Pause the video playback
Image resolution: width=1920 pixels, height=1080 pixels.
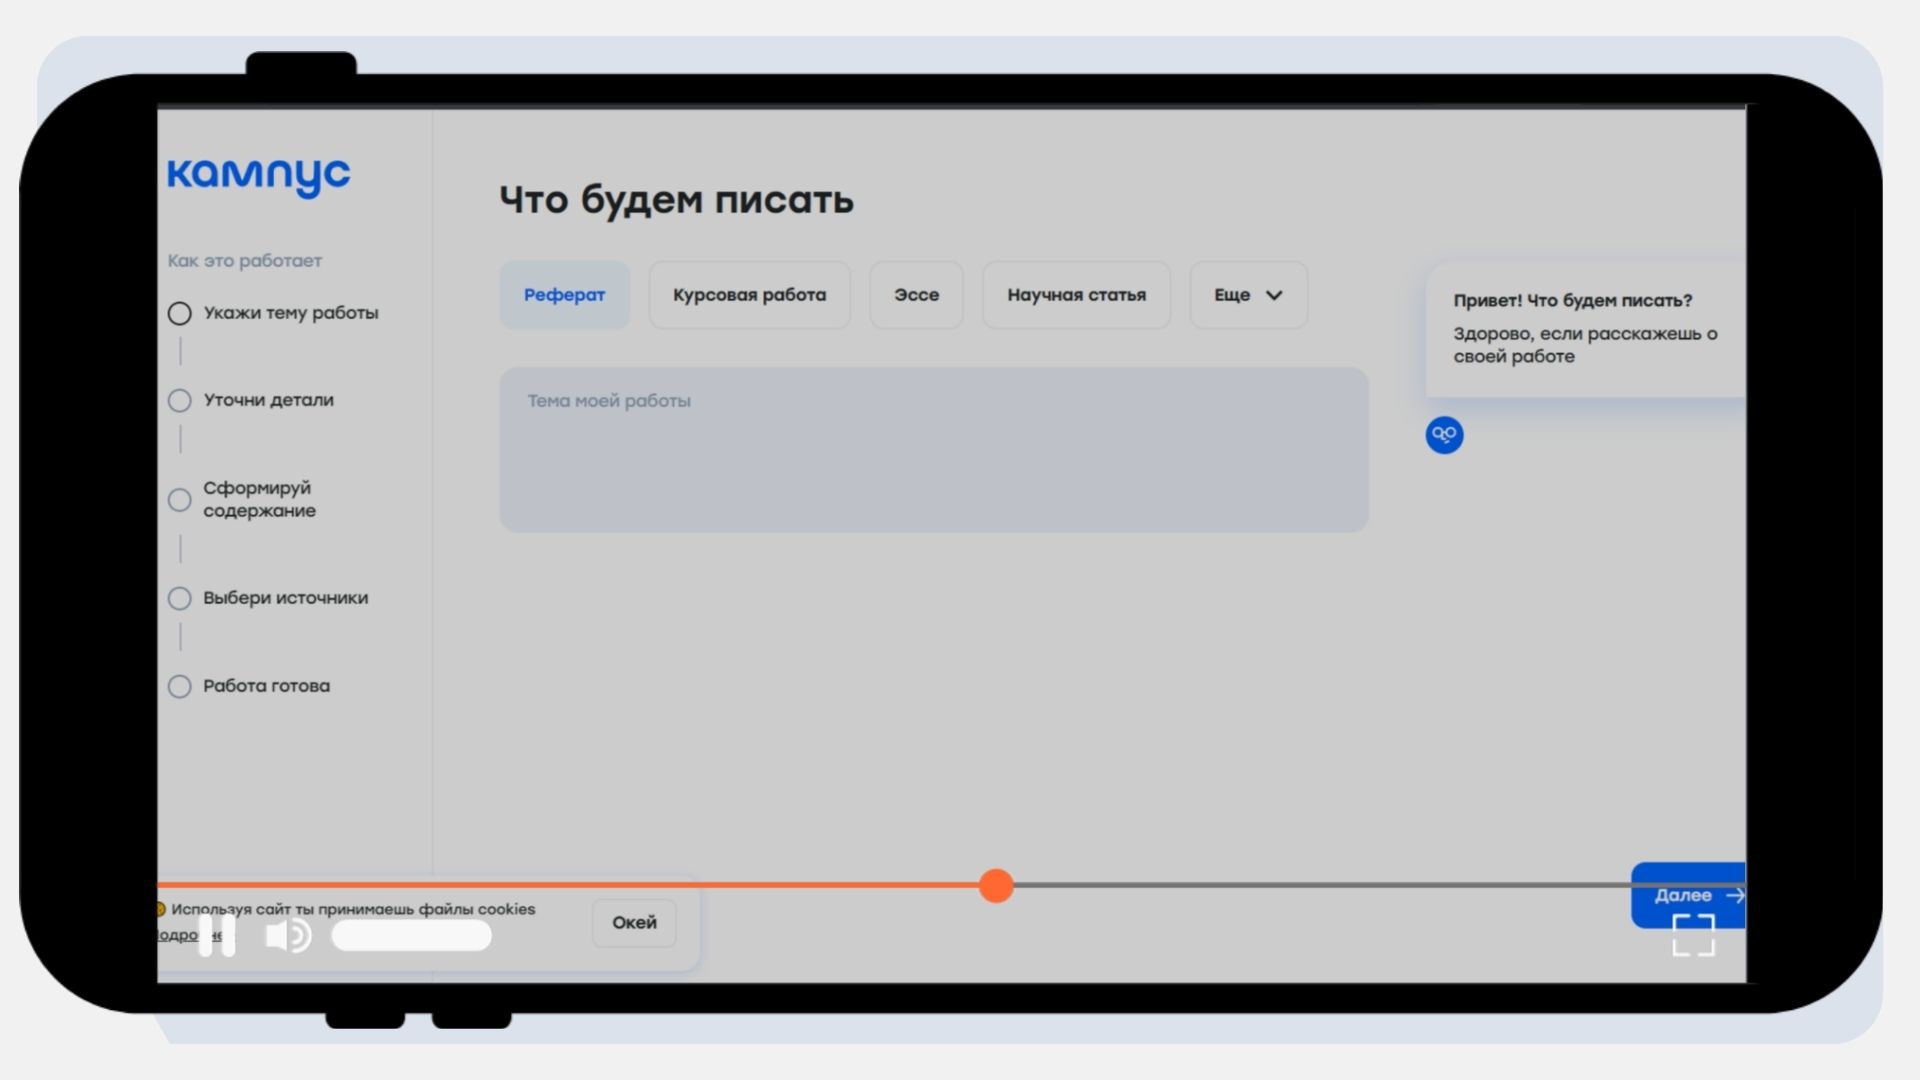217,936
